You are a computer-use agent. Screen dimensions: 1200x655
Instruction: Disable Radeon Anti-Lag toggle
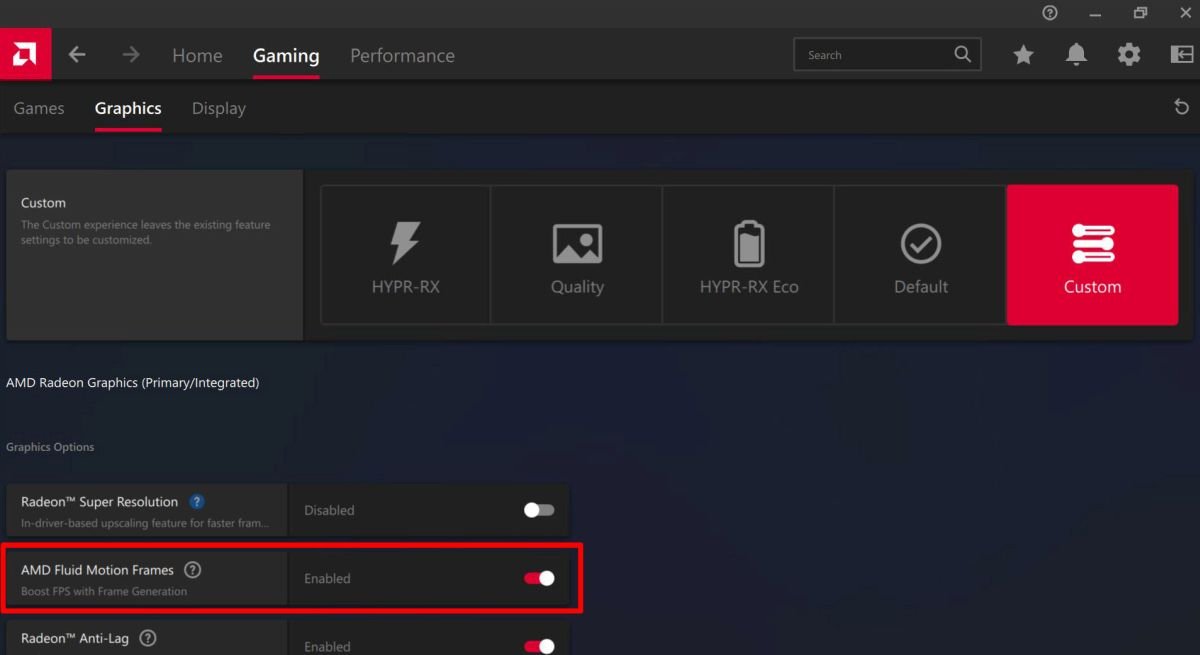(539, 646)
